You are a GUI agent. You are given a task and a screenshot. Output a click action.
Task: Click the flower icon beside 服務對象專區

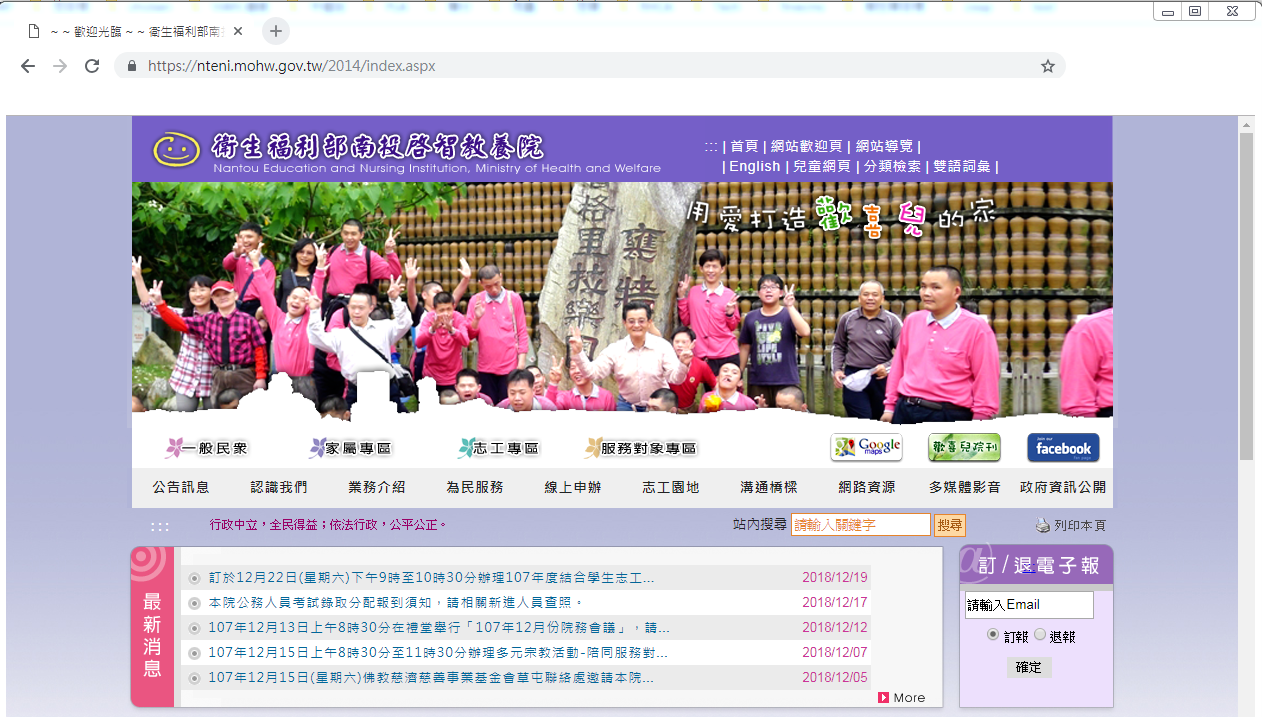pyautogui.click(x=594, y=448)
